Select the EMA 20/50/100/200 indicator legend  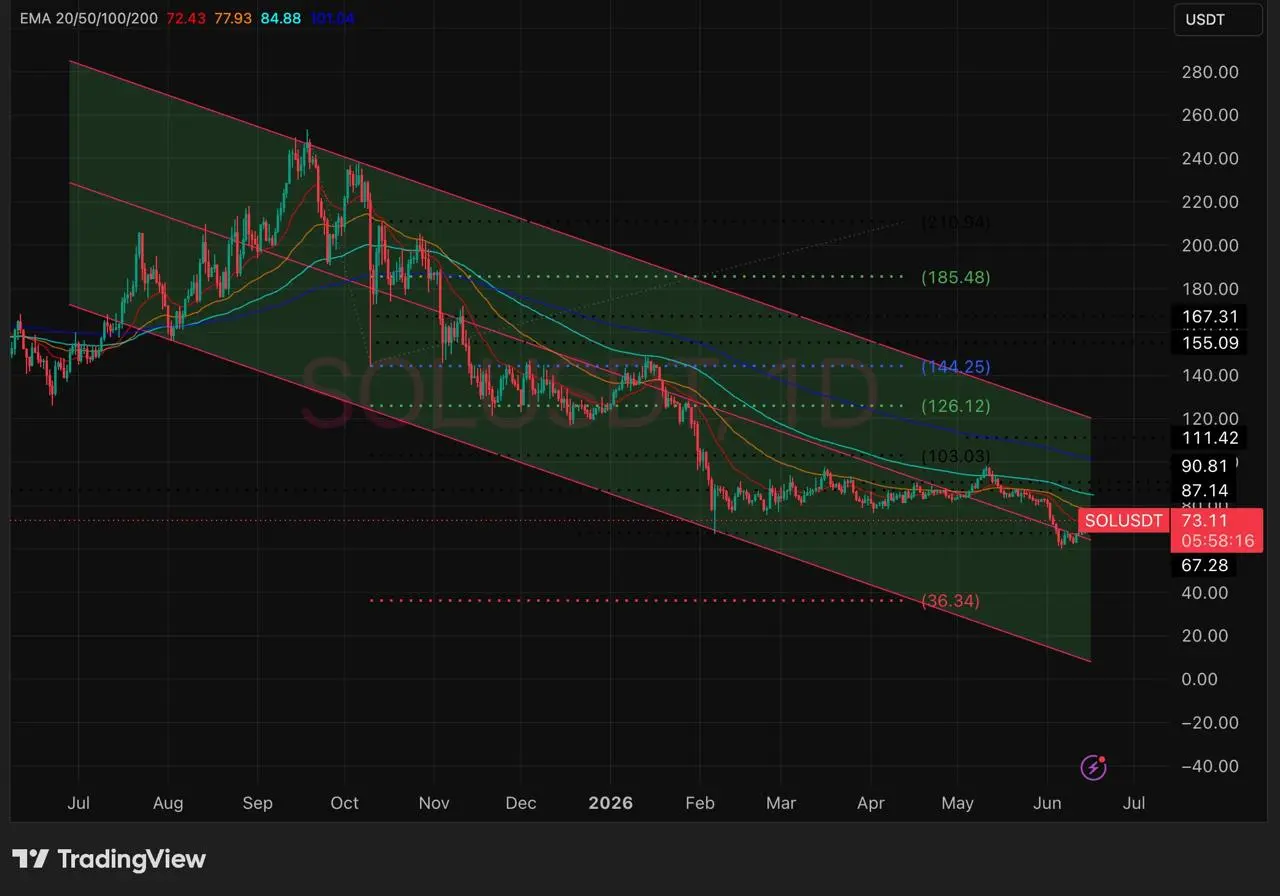coord(89,18)
